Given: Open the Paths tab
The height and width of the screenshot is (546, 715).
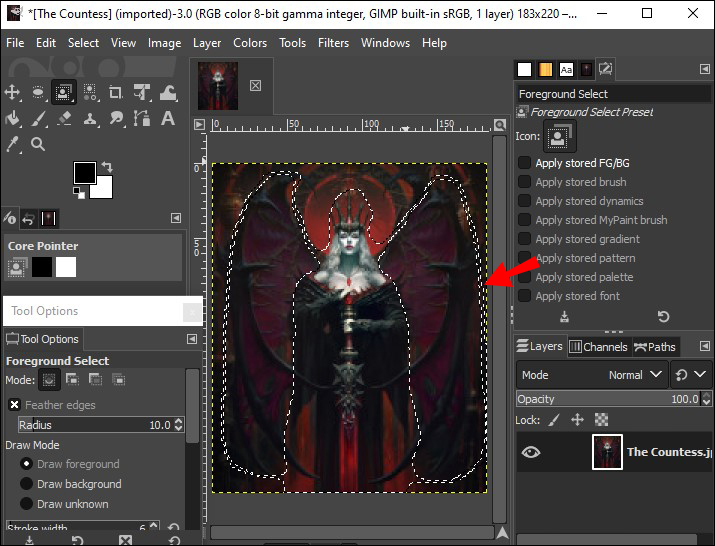Looking at the screenshot, I should point(655,347).
